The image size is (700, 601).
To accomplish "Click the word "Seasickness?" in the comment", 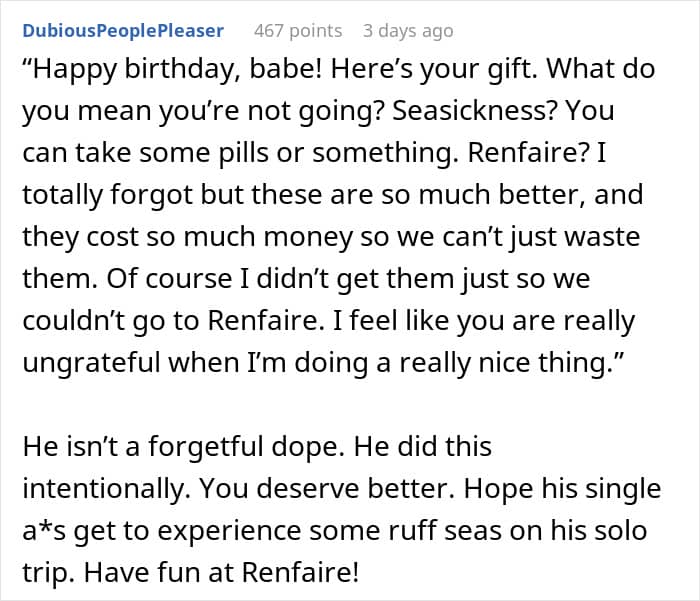I will coord(474,111).
